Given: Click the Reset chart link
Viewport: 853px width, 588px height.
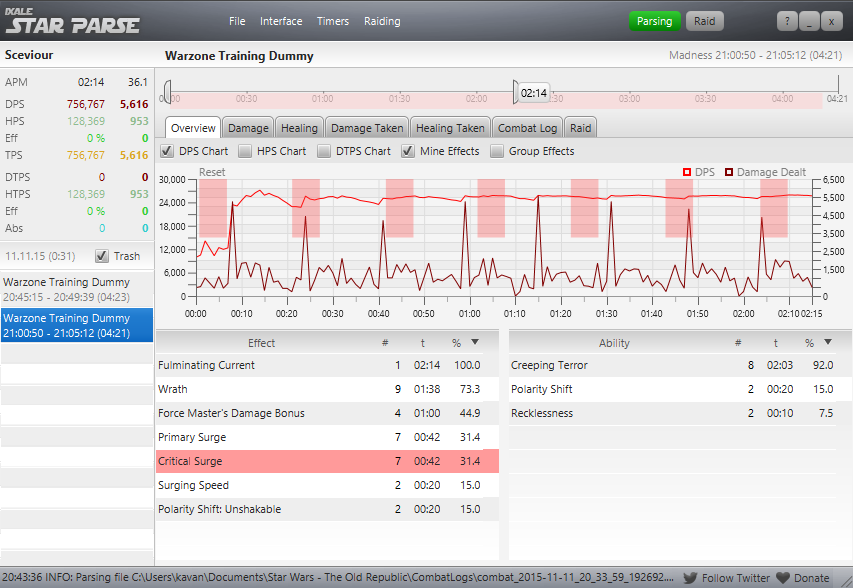Looking at the screenshot, I should click(x=212, y=172).
